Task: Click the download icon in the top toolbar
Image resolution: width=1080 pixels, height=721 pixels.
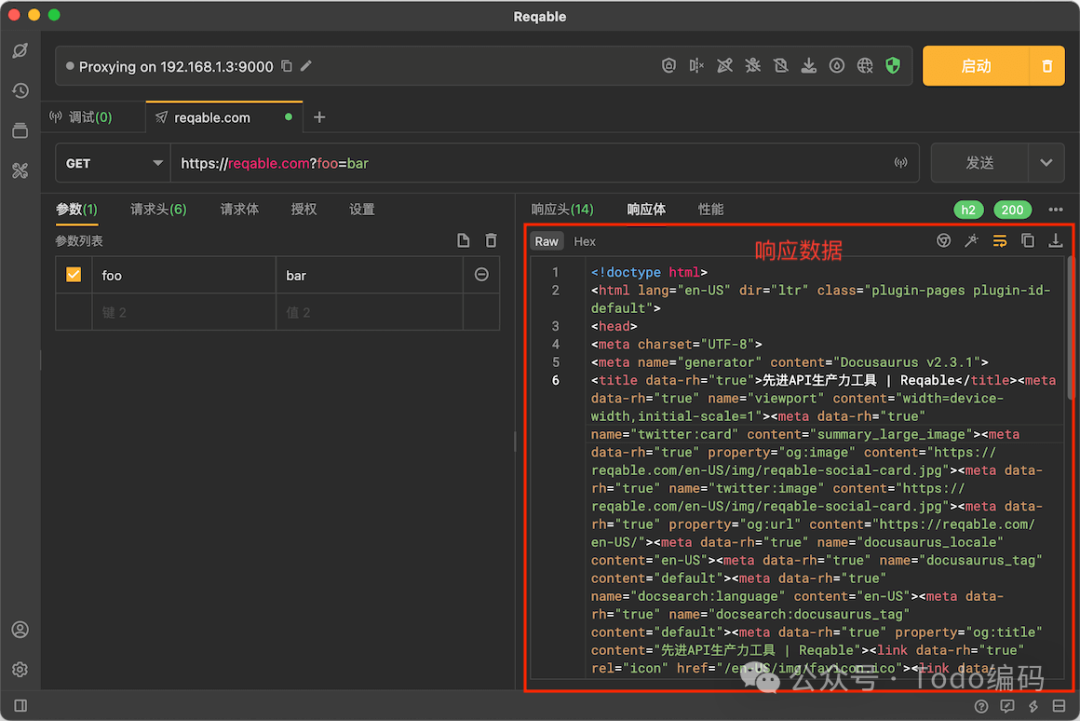Action: point(809,64)
